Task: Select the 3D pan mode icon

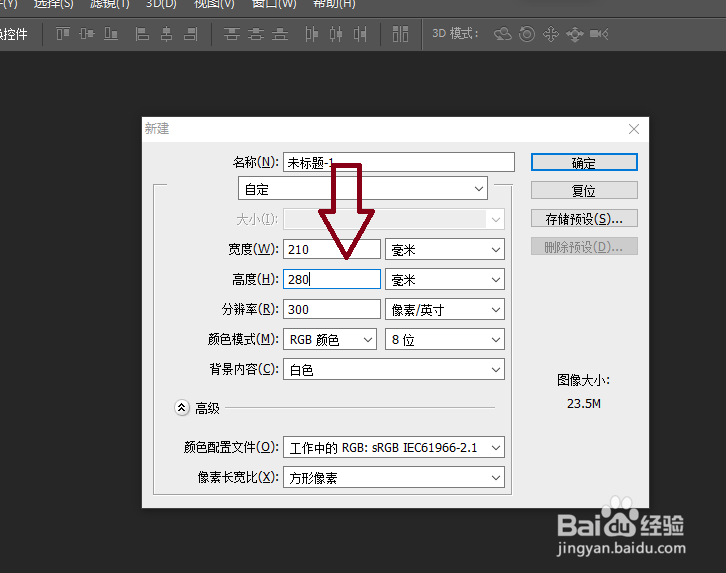Action: pos(551,34)
